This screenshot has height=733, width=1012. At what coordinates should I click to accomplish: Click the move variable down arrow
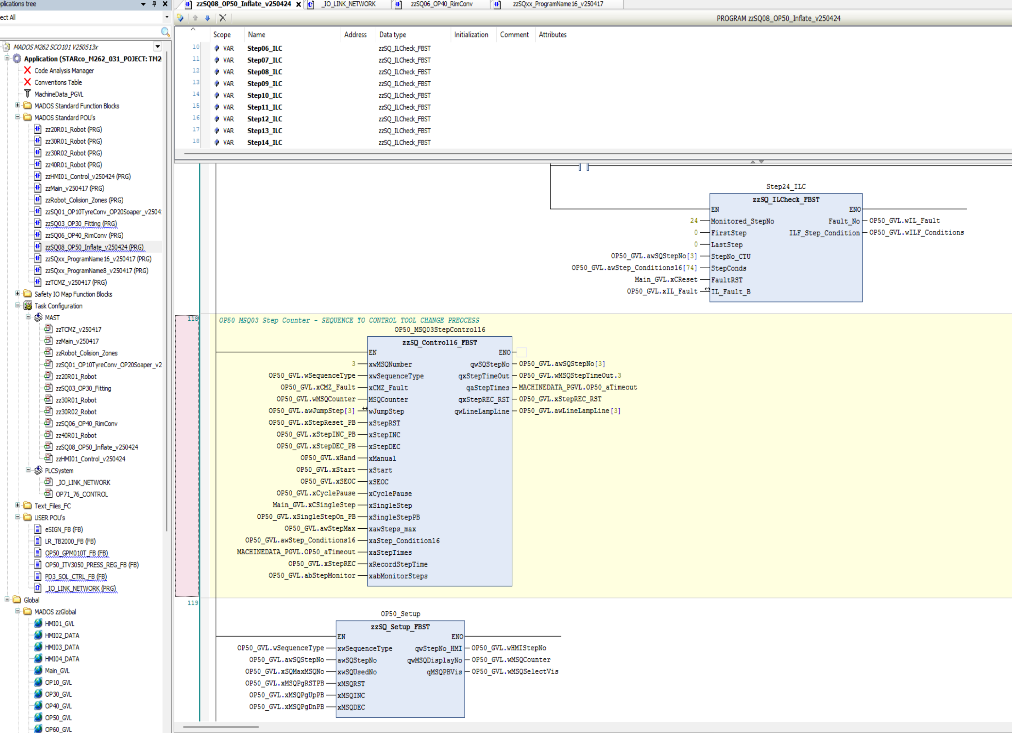coord(208,18)
